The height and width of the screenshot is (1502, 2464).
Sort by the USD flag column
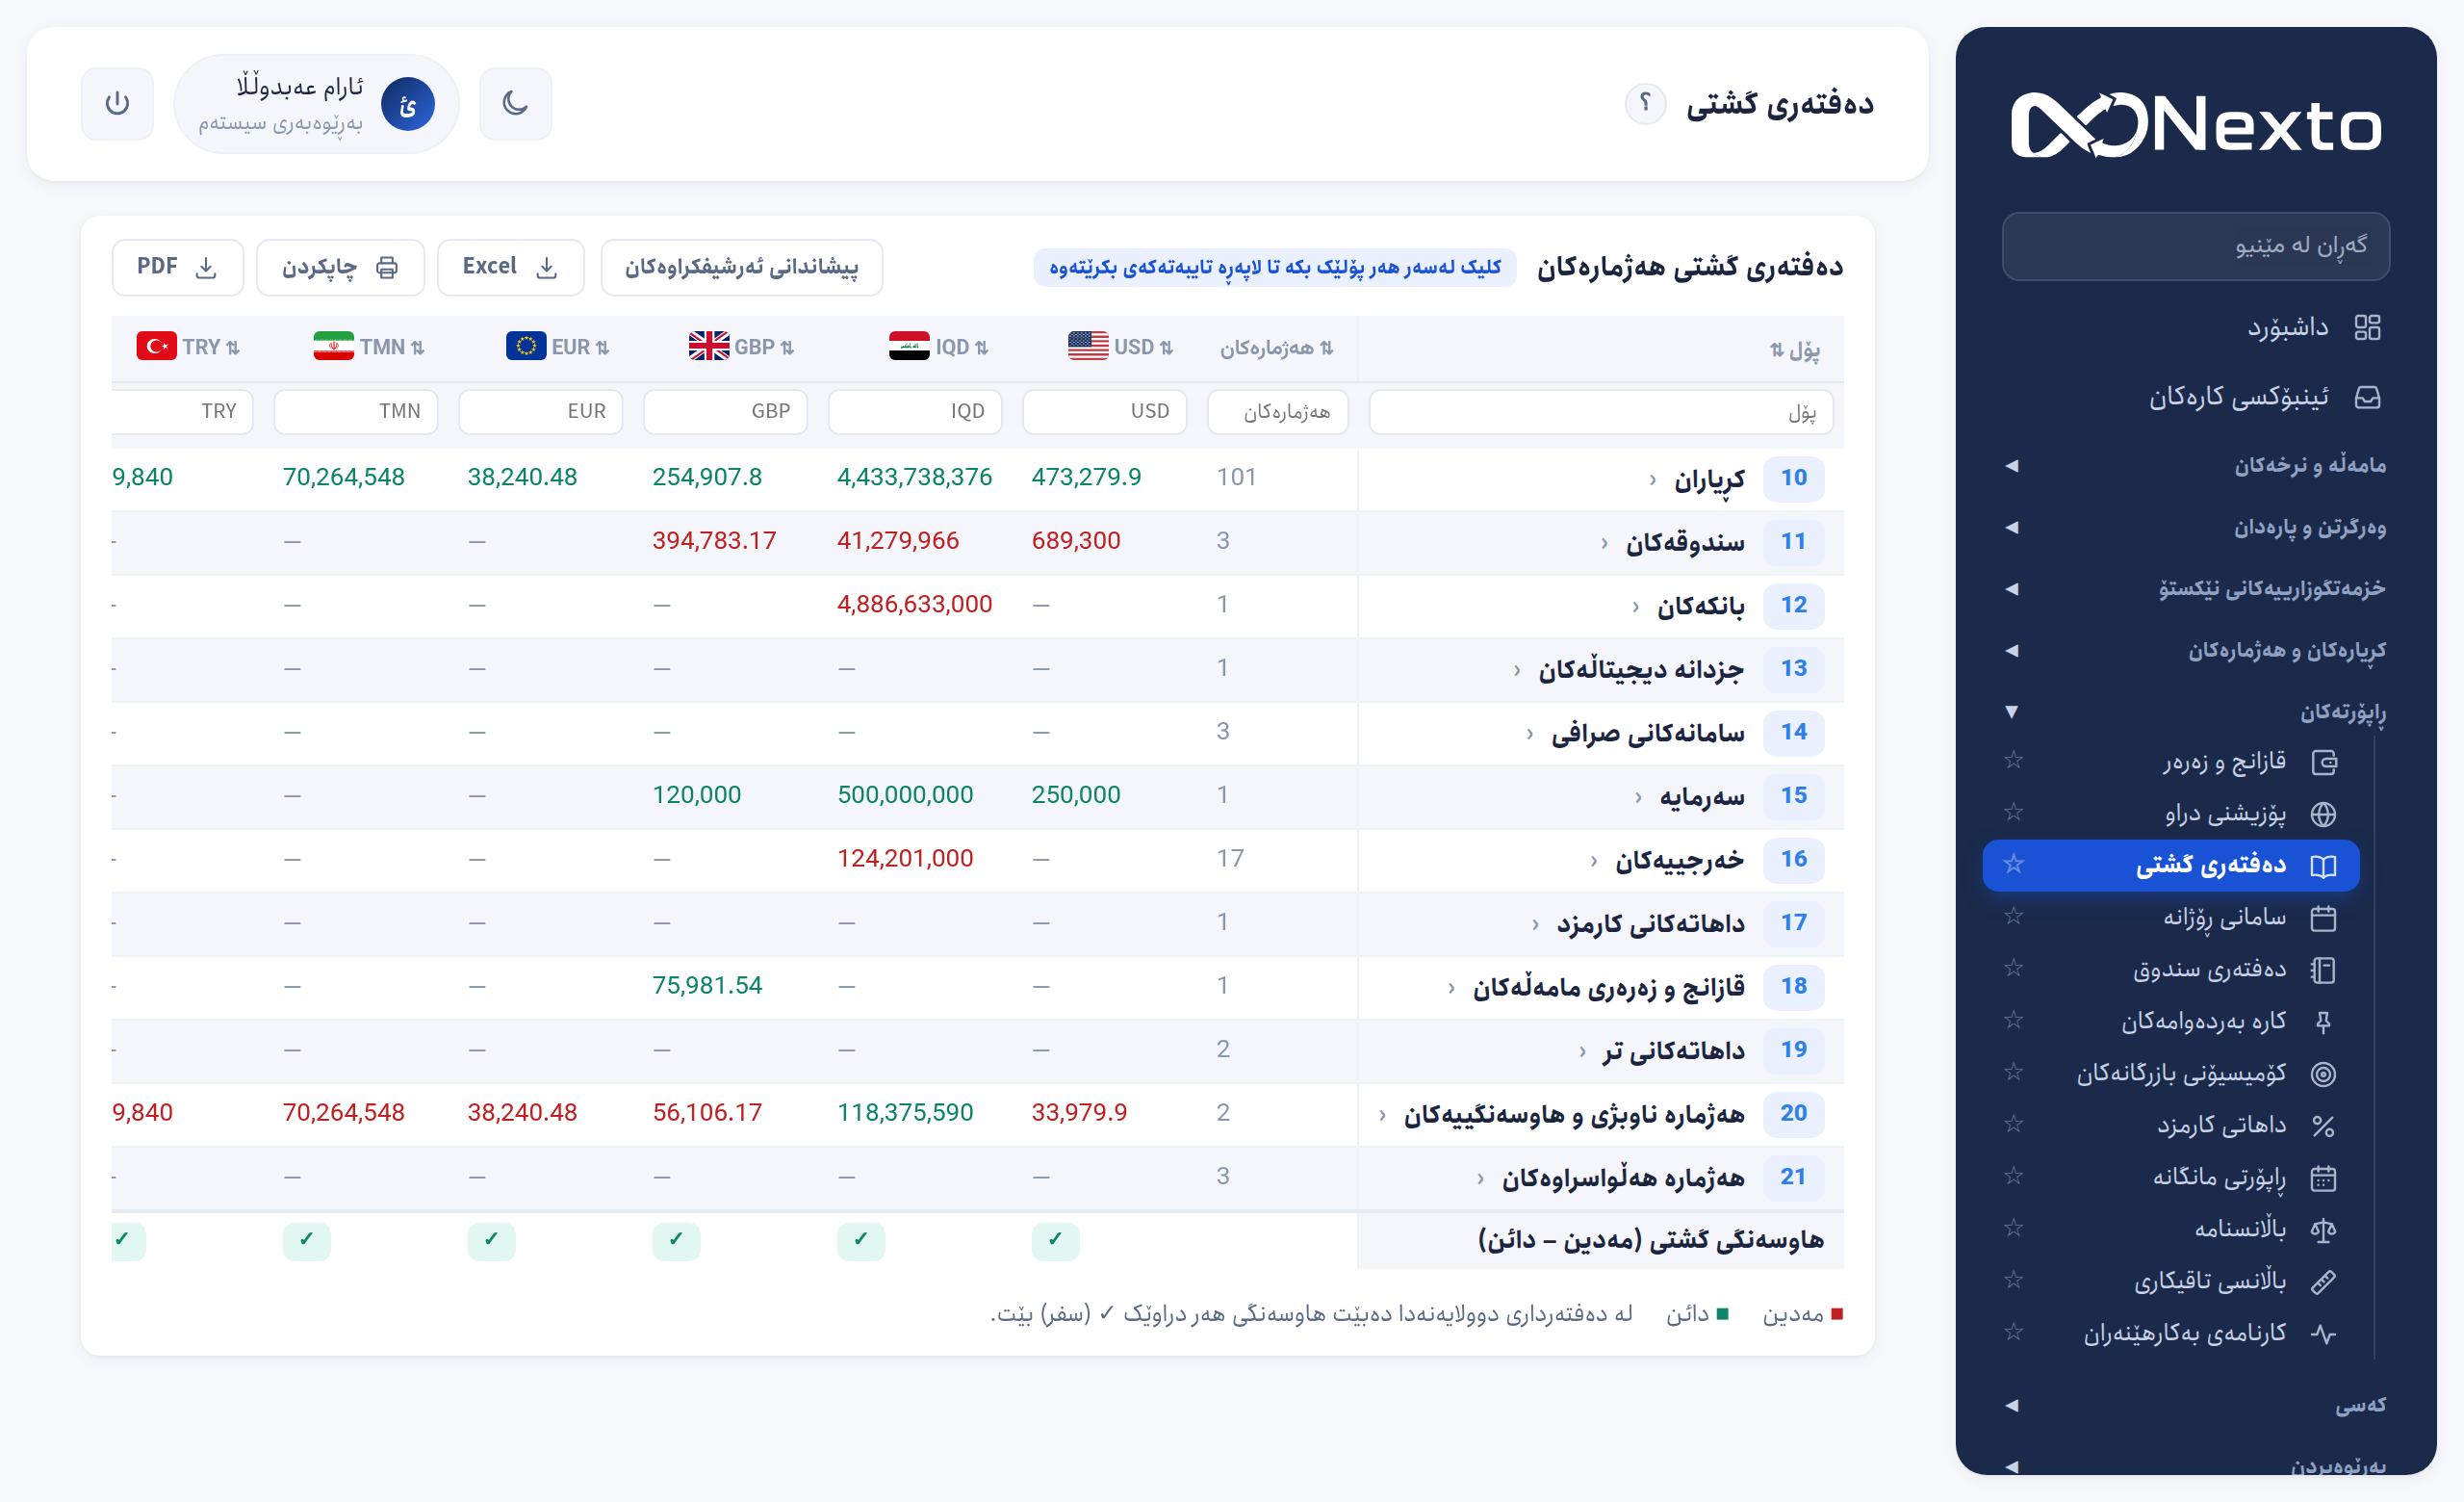(1120, 347)
